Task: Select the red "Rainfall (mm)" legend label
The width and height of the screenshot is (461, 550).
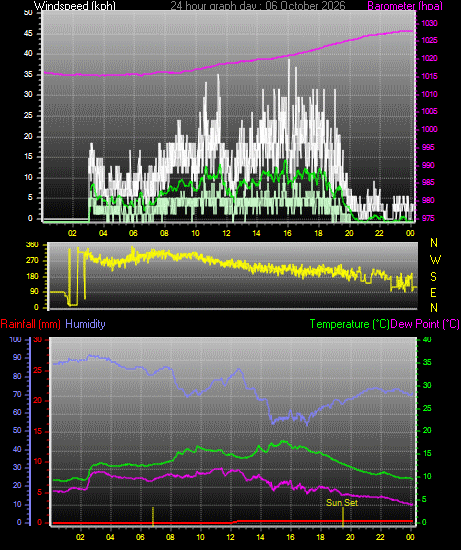Action: [31, 324]
